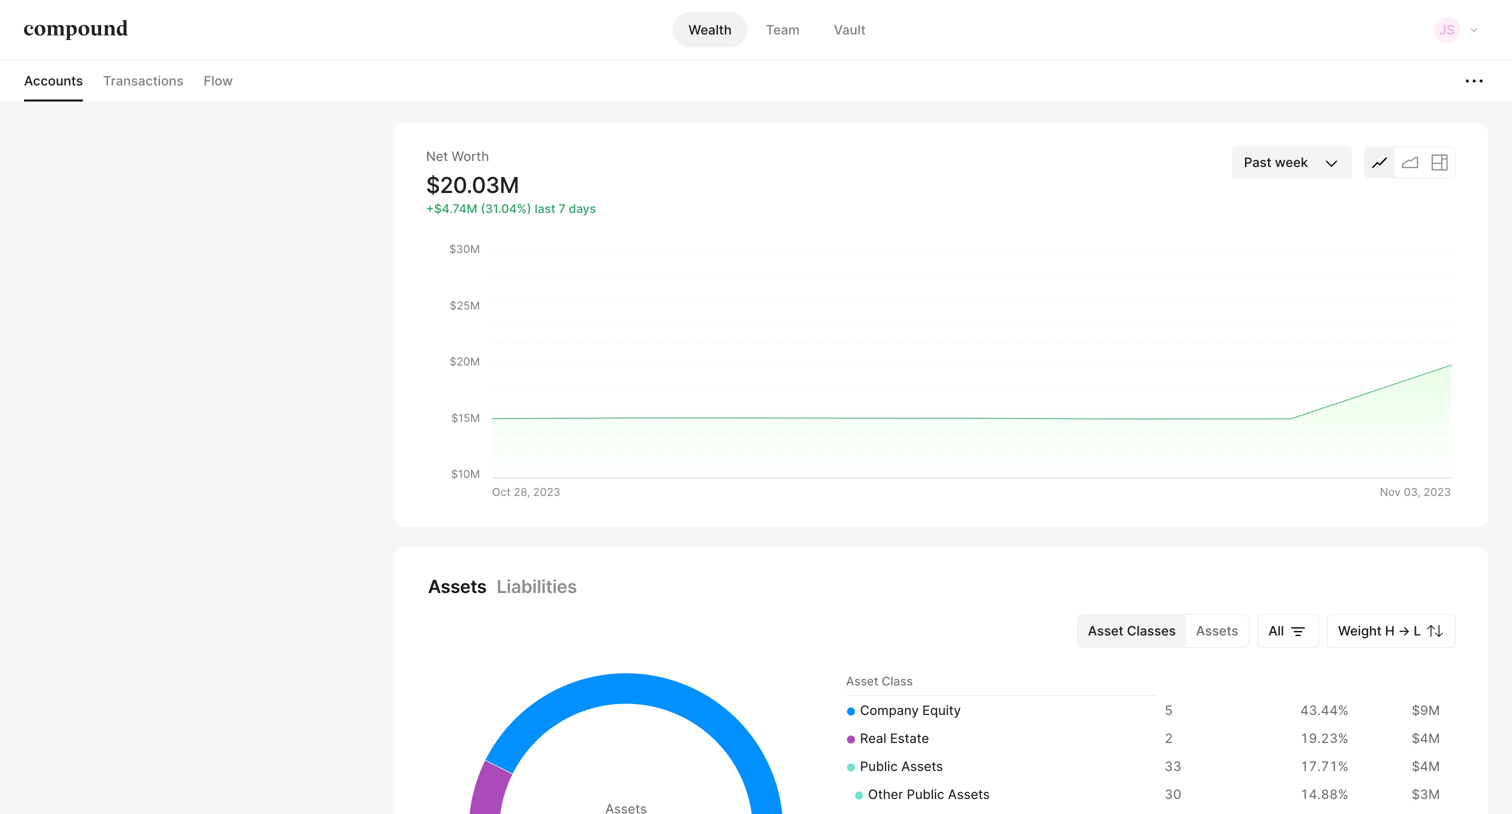Open the Past week time range dropdown
The height and width of the screenshot is (814, 1512).
[1291, 163]
